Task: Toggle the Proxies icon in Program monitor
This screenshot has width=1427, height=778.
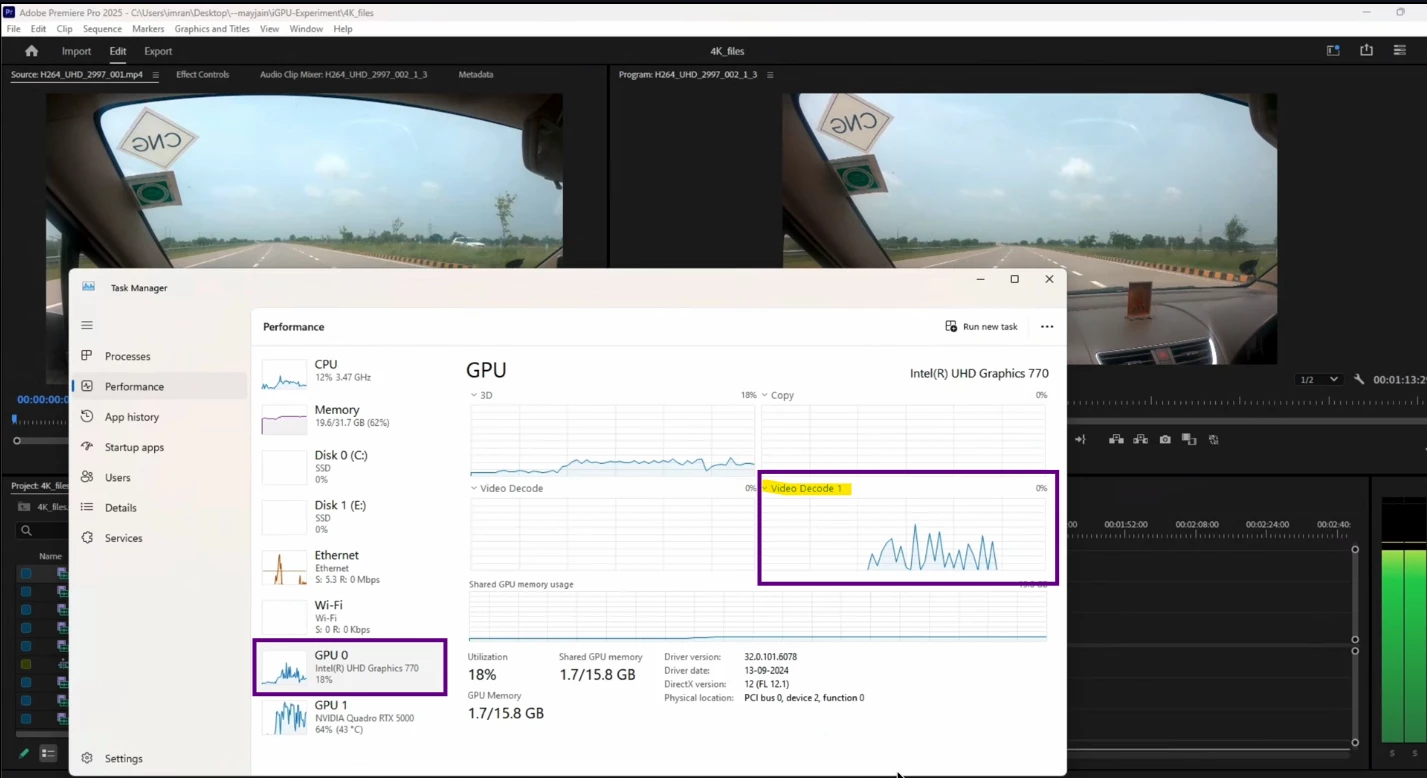Action: coord(1213,440)
